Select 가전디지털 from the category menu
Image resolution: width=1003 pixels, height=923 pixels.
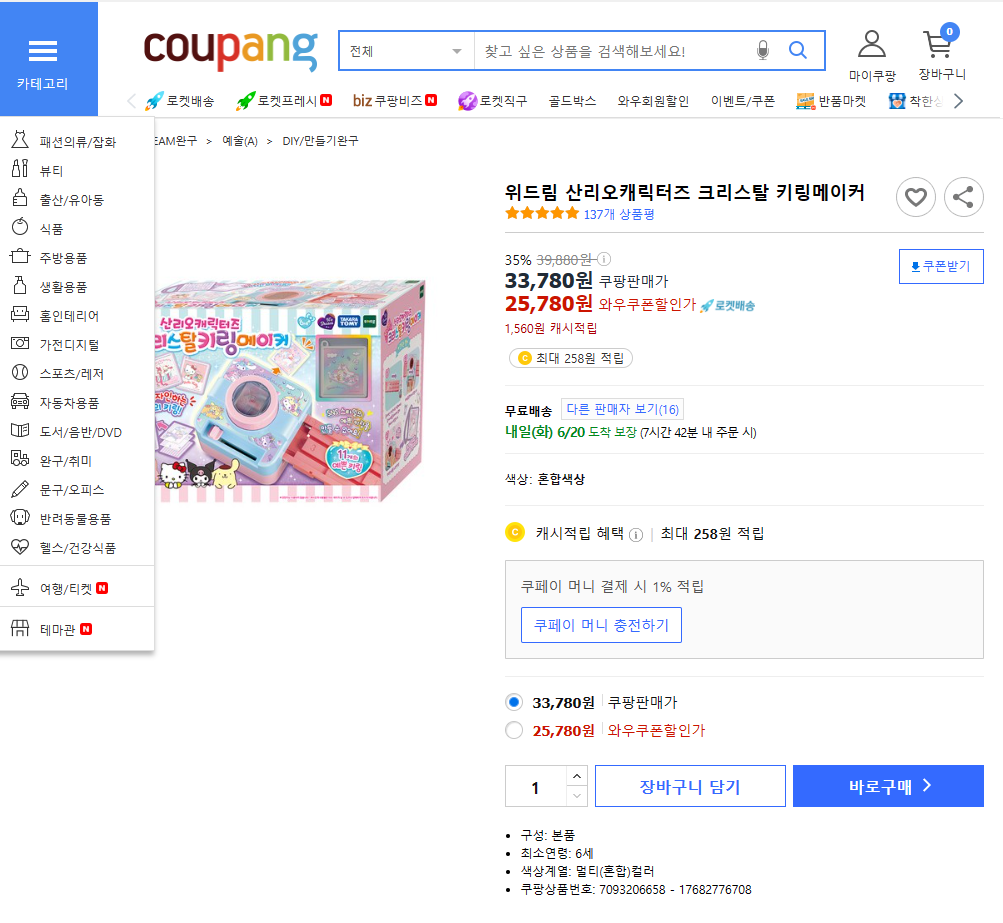click(69, 344)
